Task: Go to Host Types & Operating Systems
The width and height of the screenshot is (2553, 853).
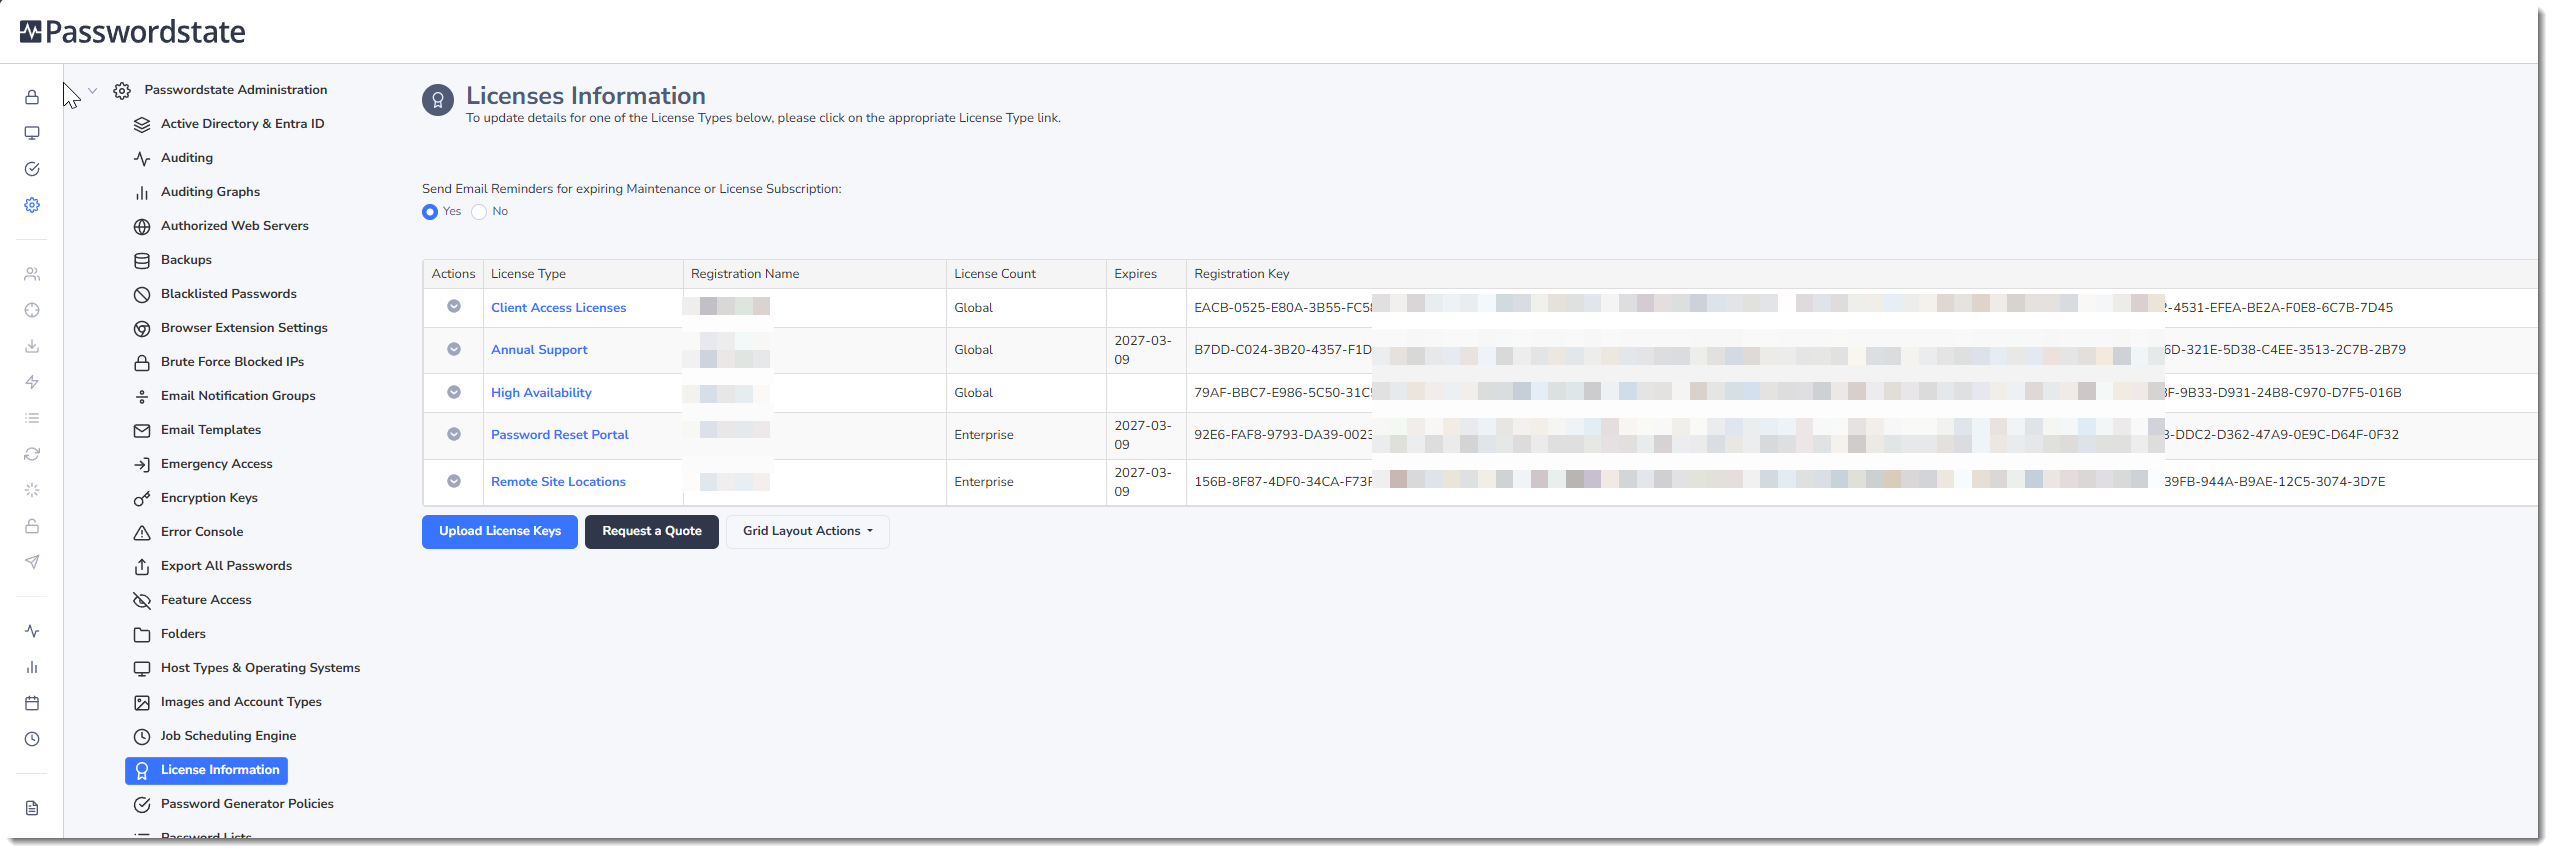Action: click(261, 668)
